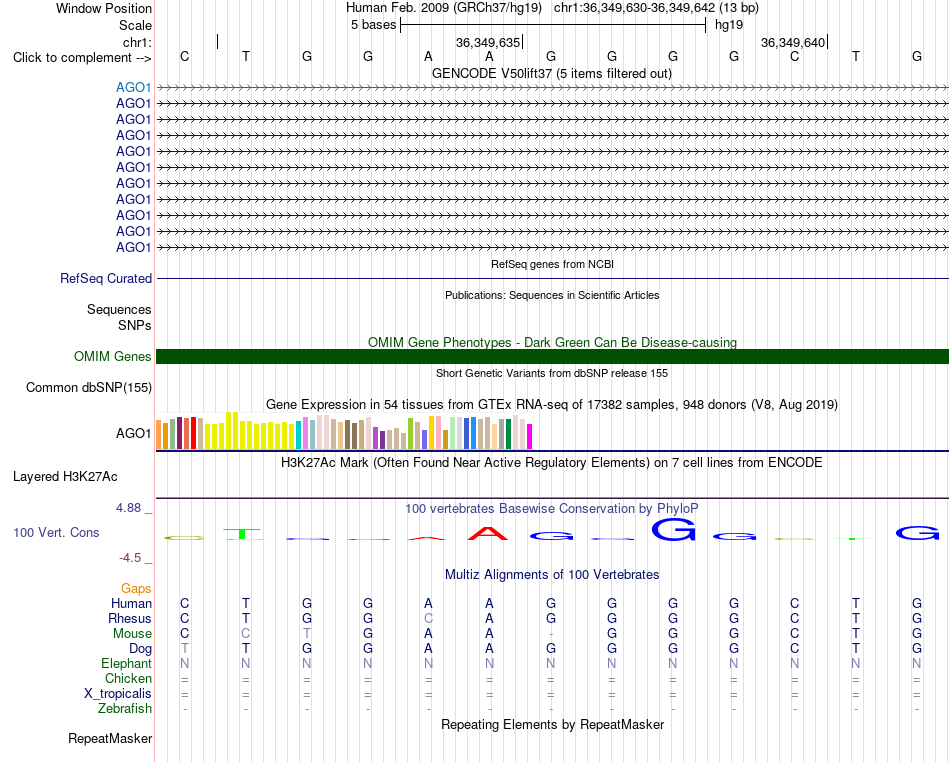Click the "Elephant" alignment row label
The width and height of the screenshot is (950, 762).
click(x=126, y=664)
